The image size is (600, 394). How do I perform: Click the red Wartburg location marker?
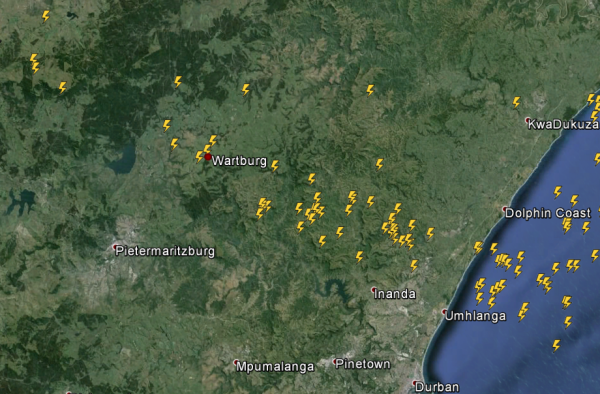point(208,157)
